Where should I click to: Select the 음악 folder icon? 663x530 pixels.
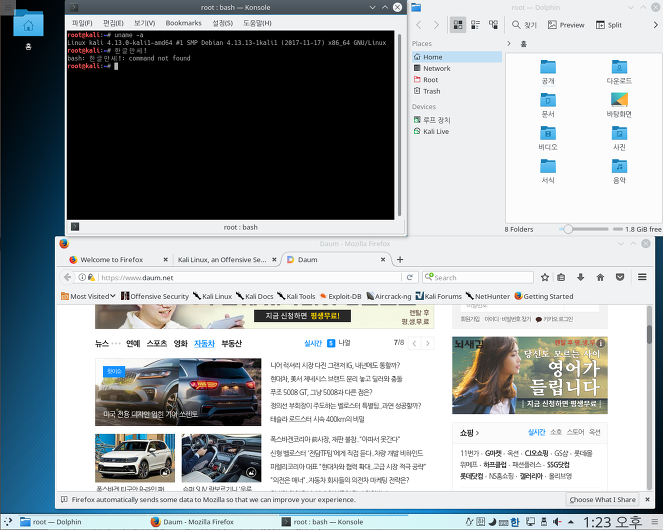point(619,166)
